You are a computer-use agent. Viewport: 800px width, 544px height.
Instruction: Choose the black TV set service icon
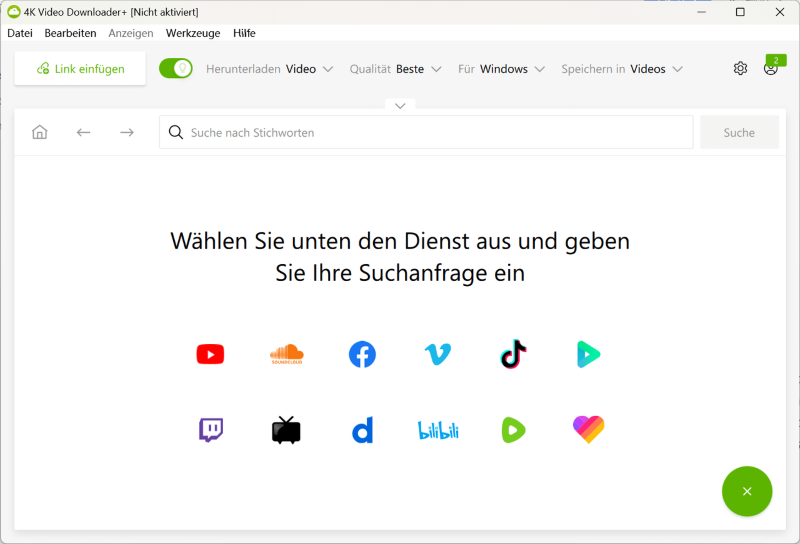(x=286, y=430)
